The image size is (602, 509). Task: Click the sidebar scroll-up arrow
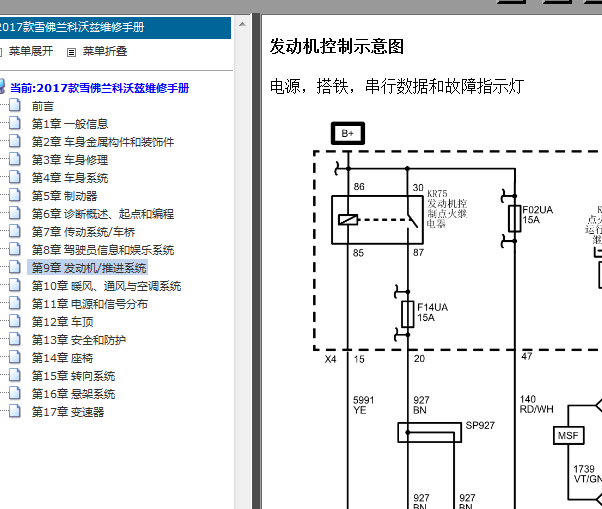tap(242, 24)
